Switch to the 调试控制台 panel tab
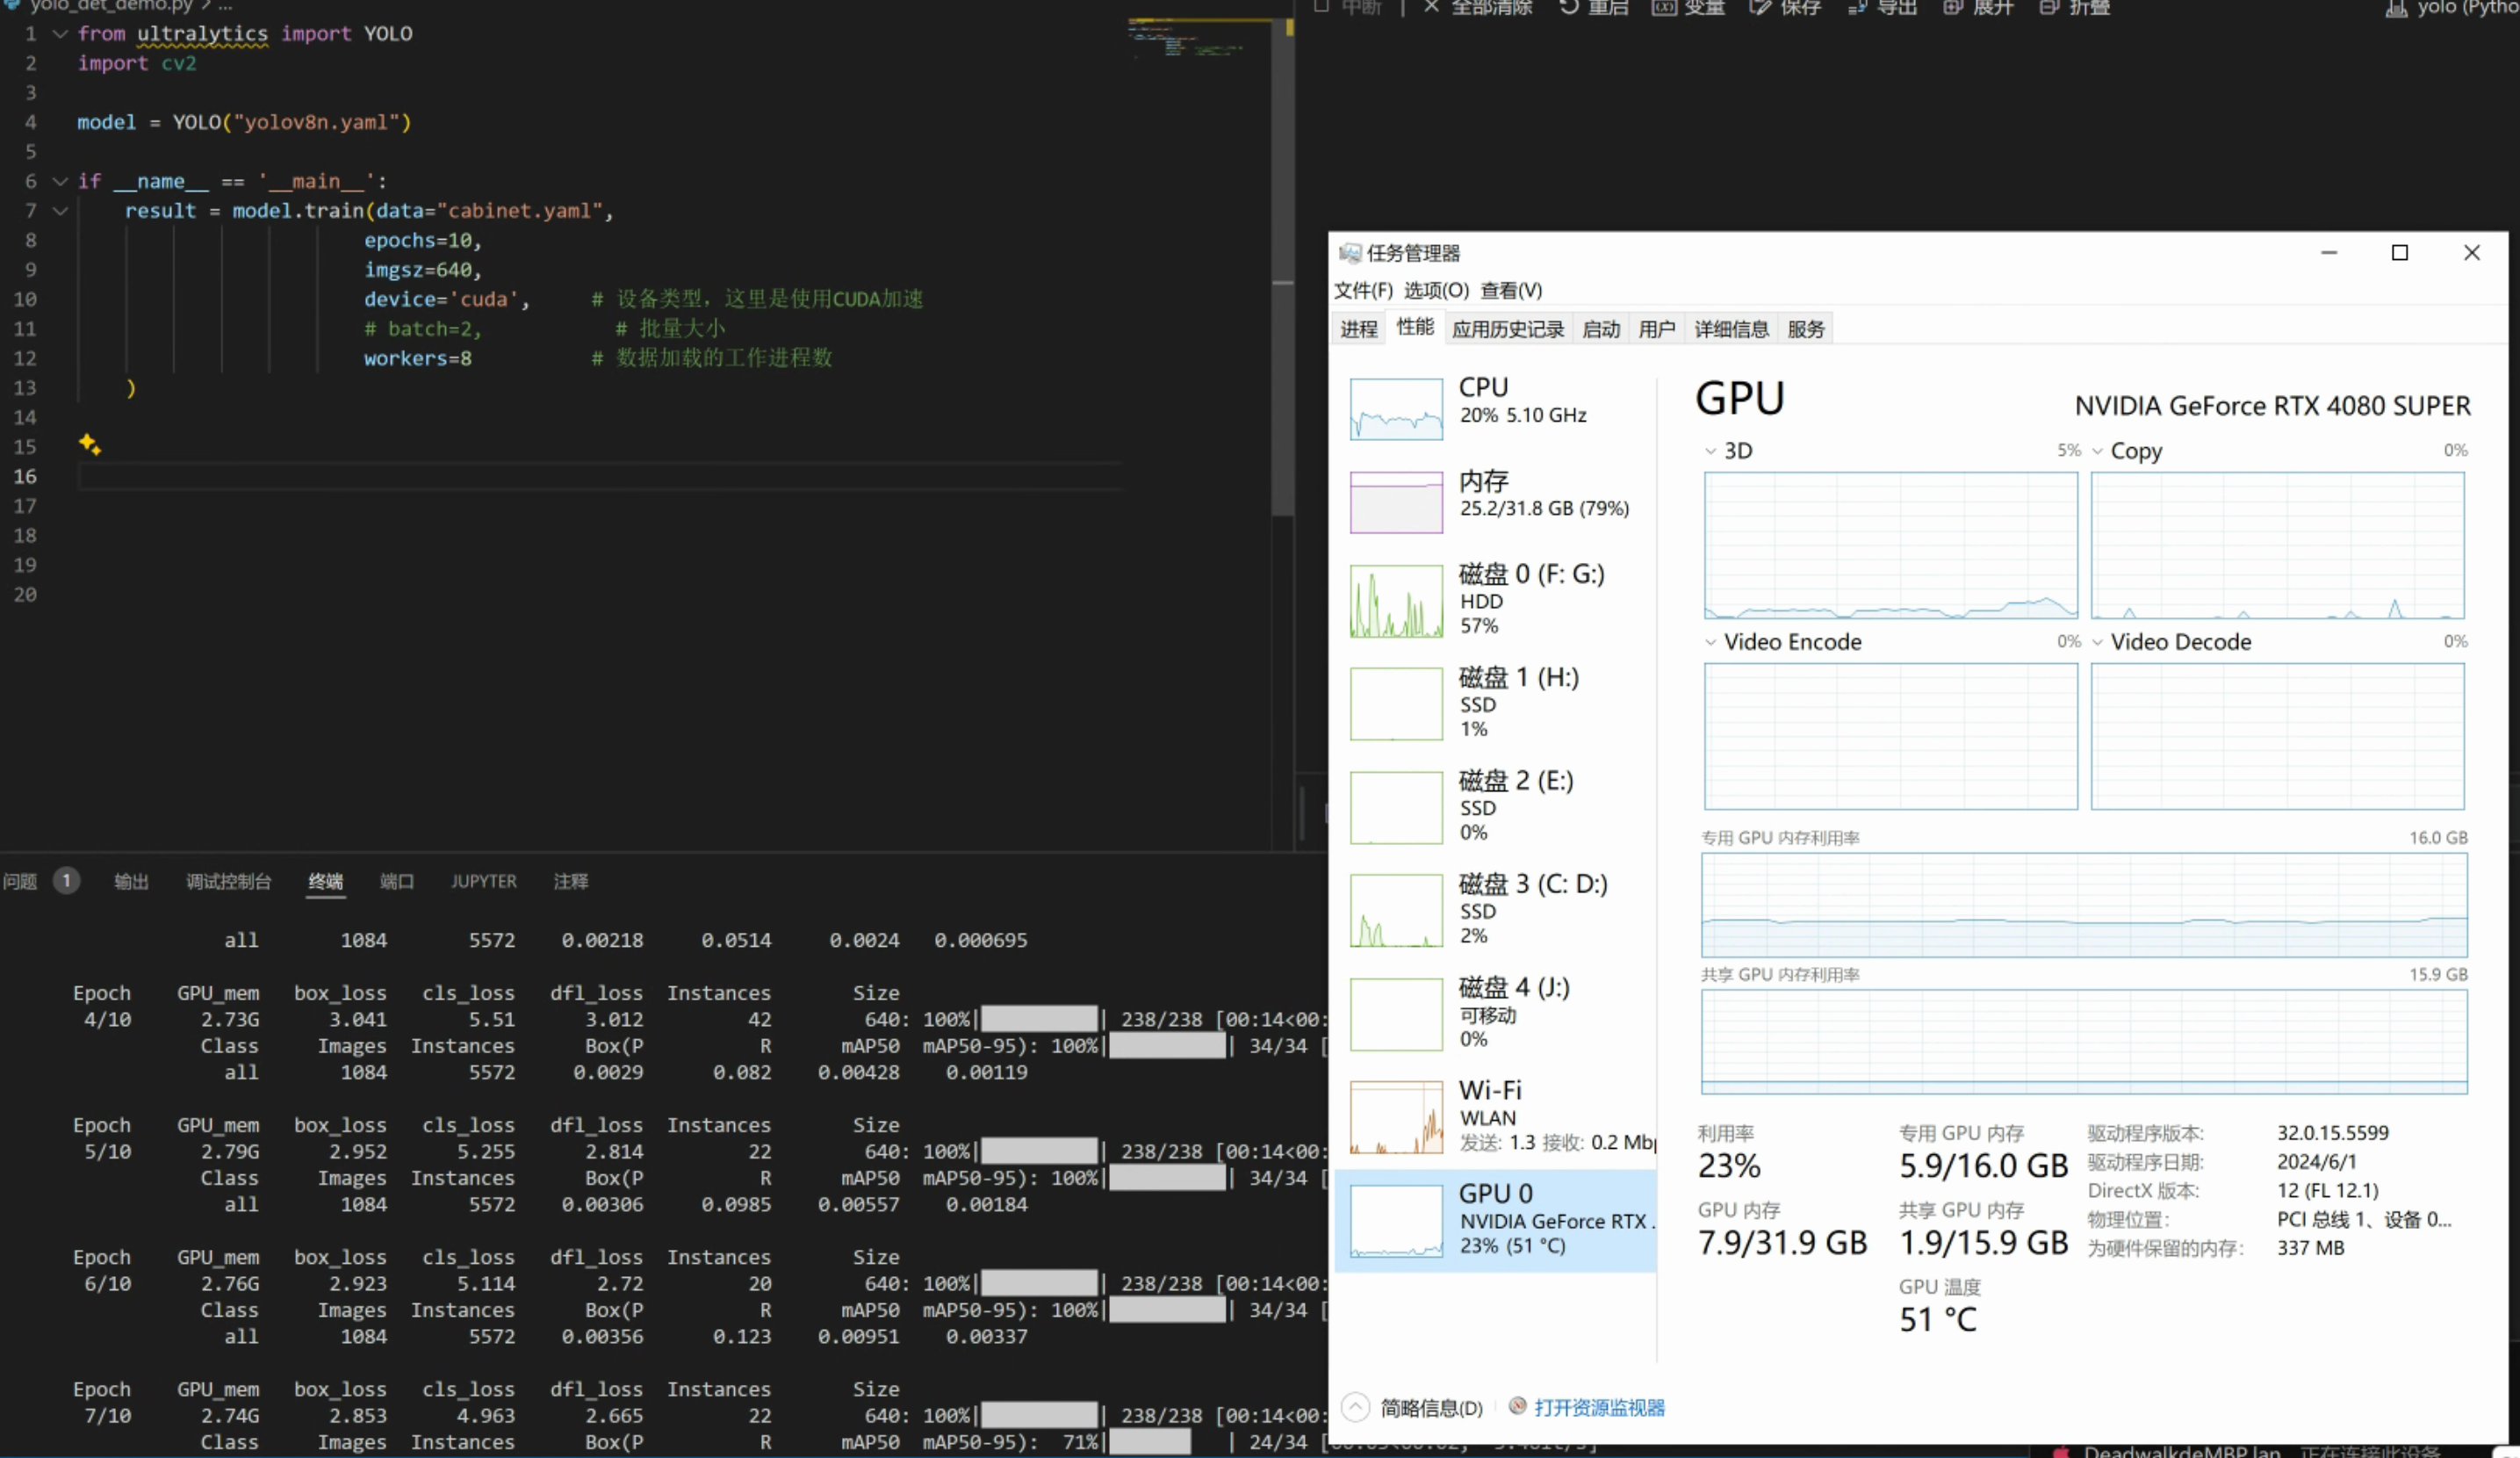Screen dimensions: 2520x1458 click(228, 881)
